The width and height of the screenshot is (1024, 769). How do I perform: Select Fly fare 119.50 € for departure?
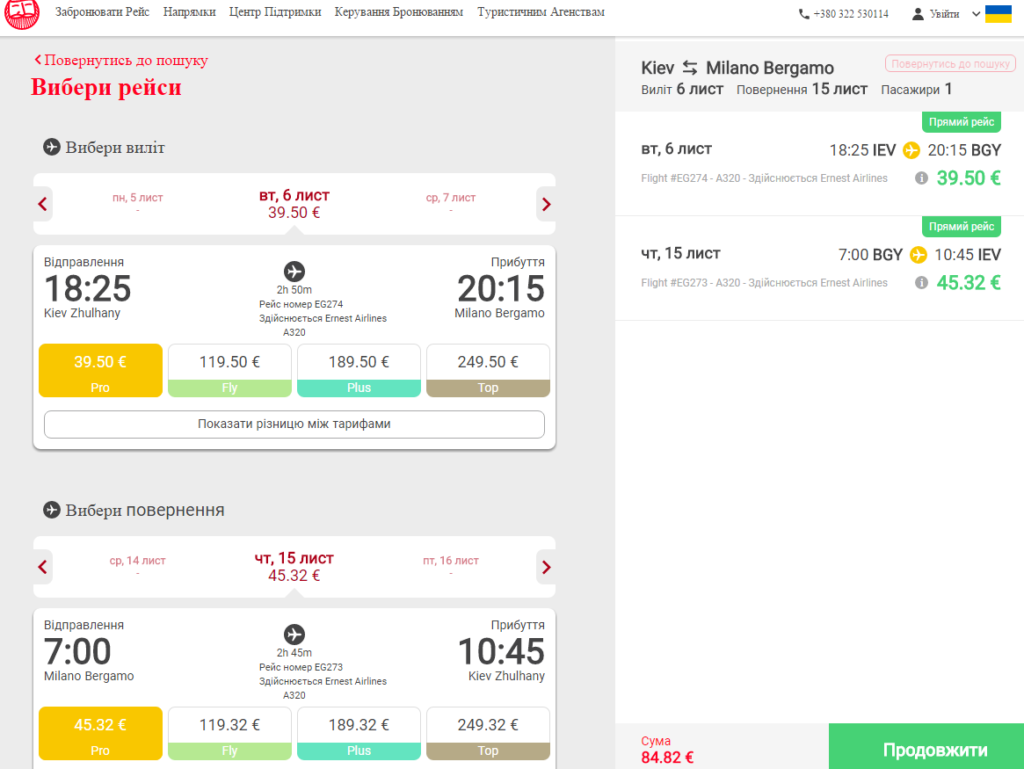click(x=229, y=371)
